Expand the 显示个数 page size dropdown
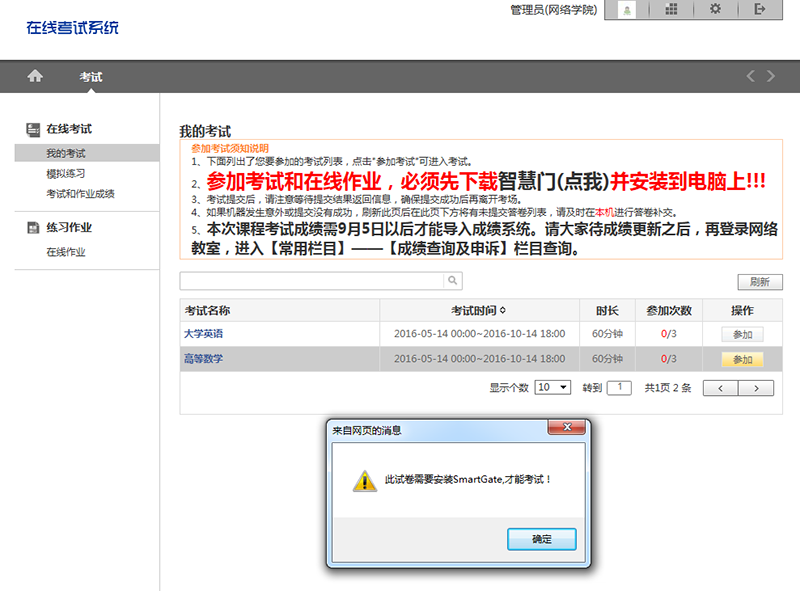 point(553,387)
